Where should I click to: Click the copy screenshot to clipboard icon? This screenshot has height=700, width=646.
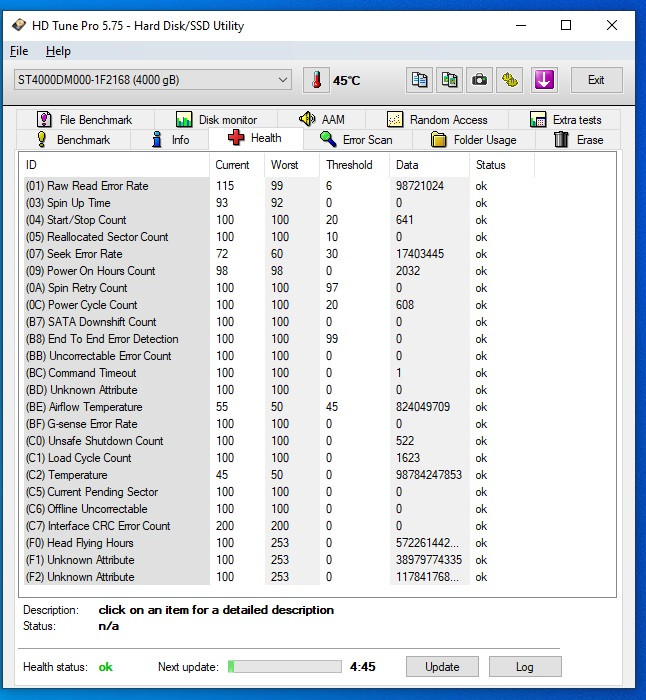(450, 80)
